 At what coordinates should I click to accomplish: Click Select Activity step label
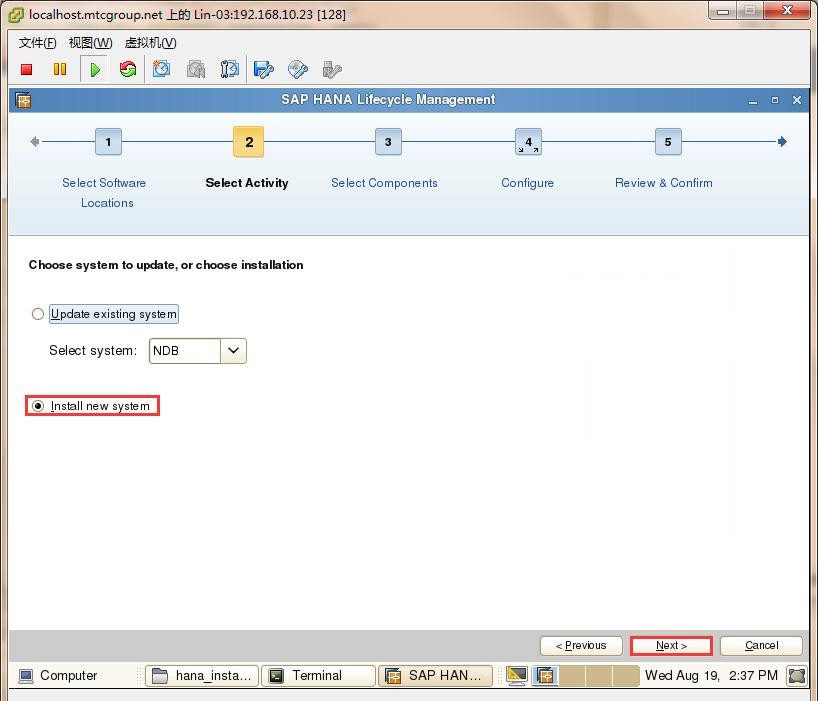247,183
